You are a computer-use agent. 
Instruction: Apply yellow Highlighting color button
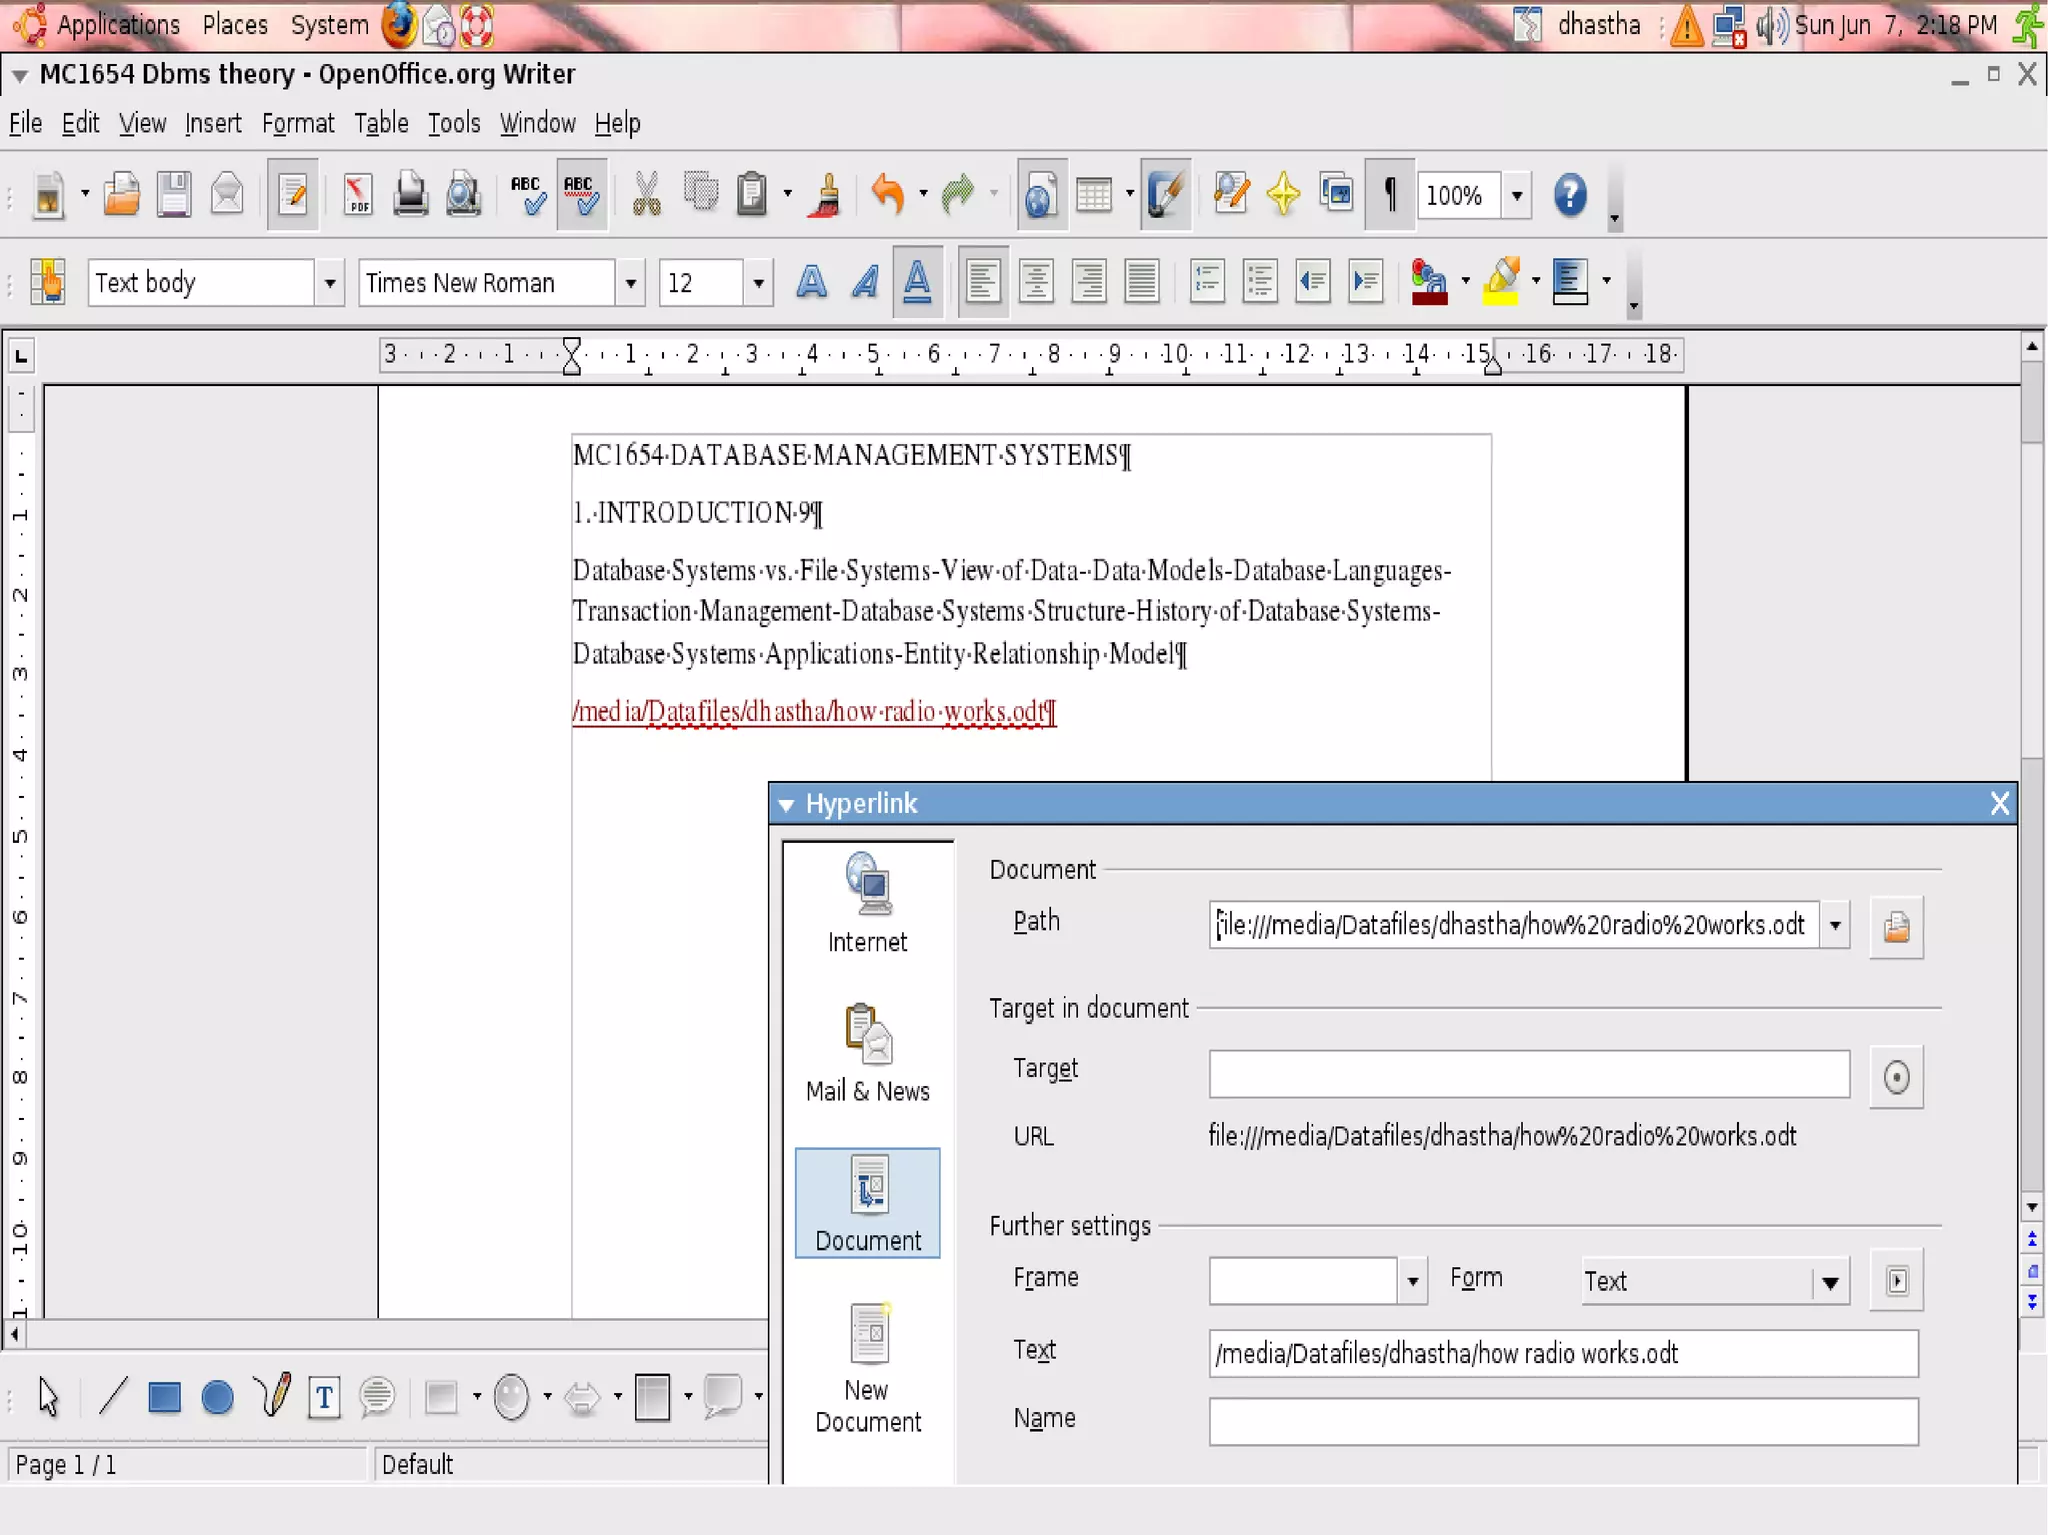1501,282
